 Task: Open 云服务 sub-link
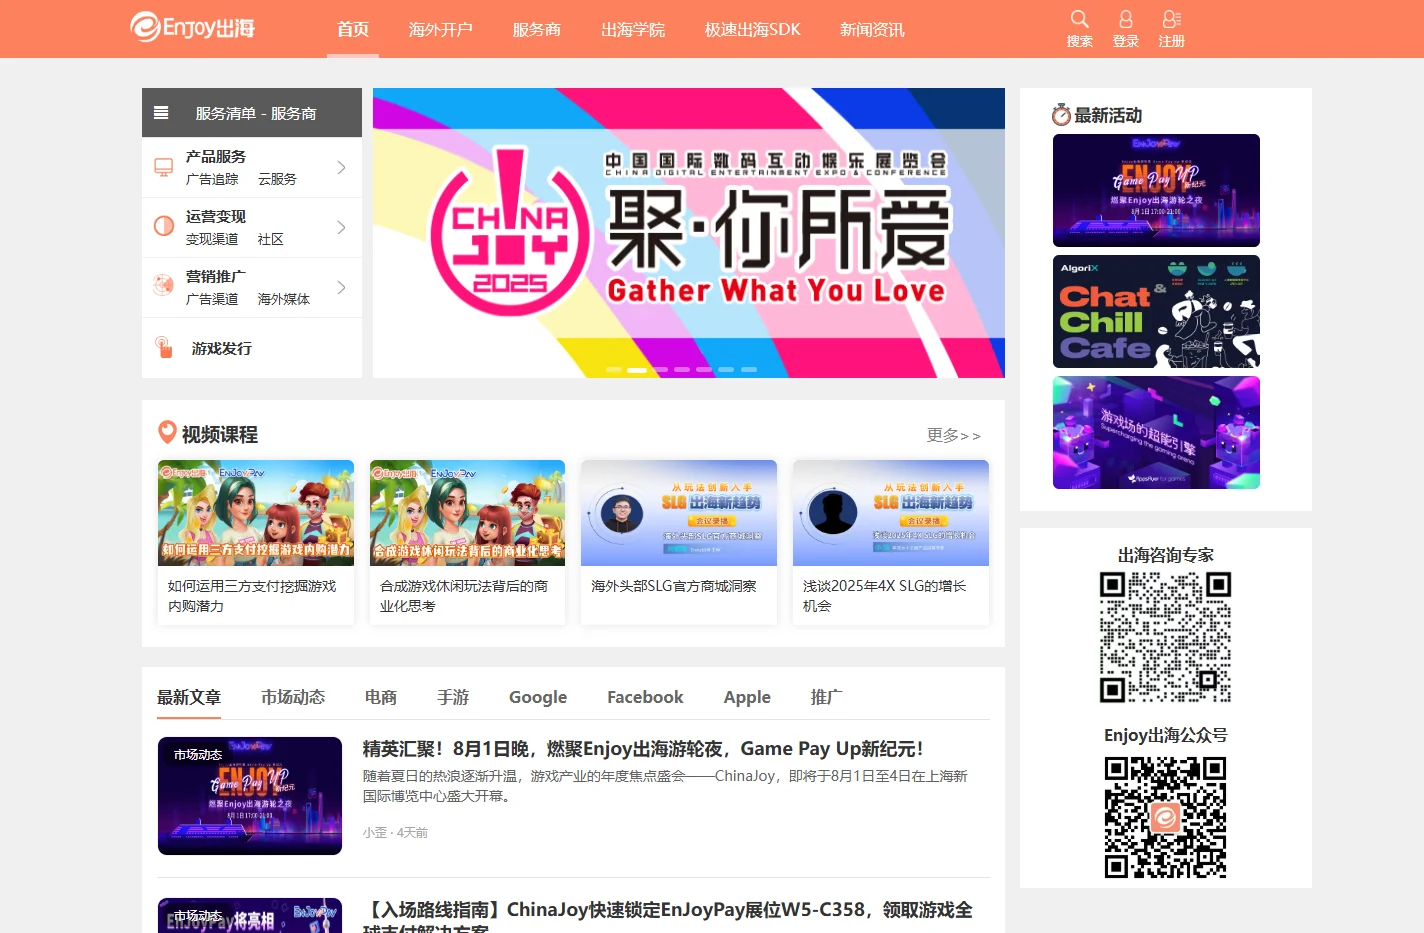pyautogui.click(x=277, y=179)
